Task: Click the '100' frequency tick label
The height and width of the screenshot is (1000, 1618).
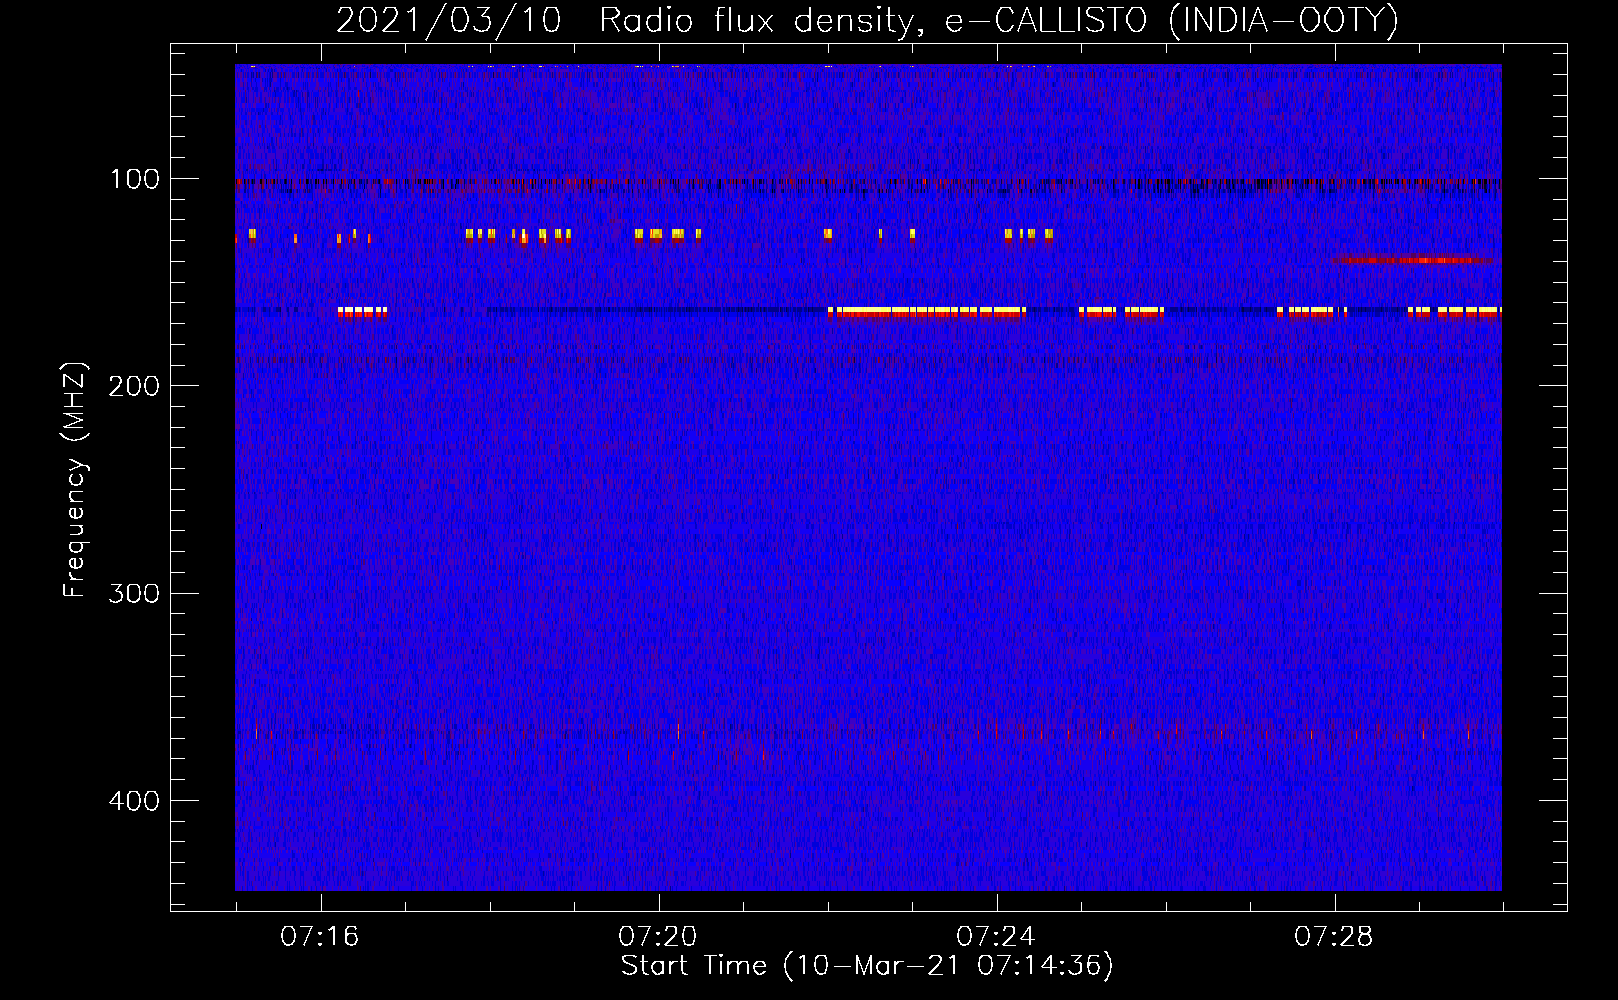Action: pos(134,179)
